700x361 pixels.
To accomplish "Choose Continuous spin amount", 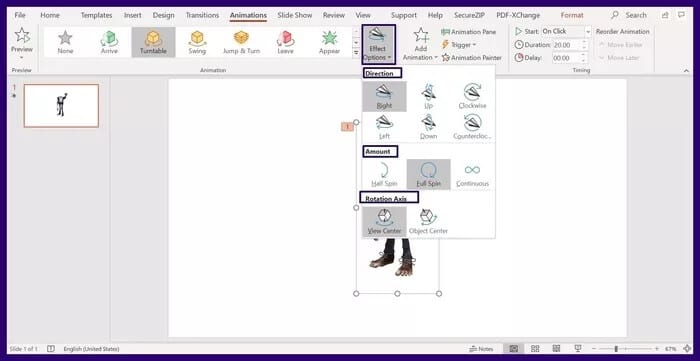I will pos(472,174).
